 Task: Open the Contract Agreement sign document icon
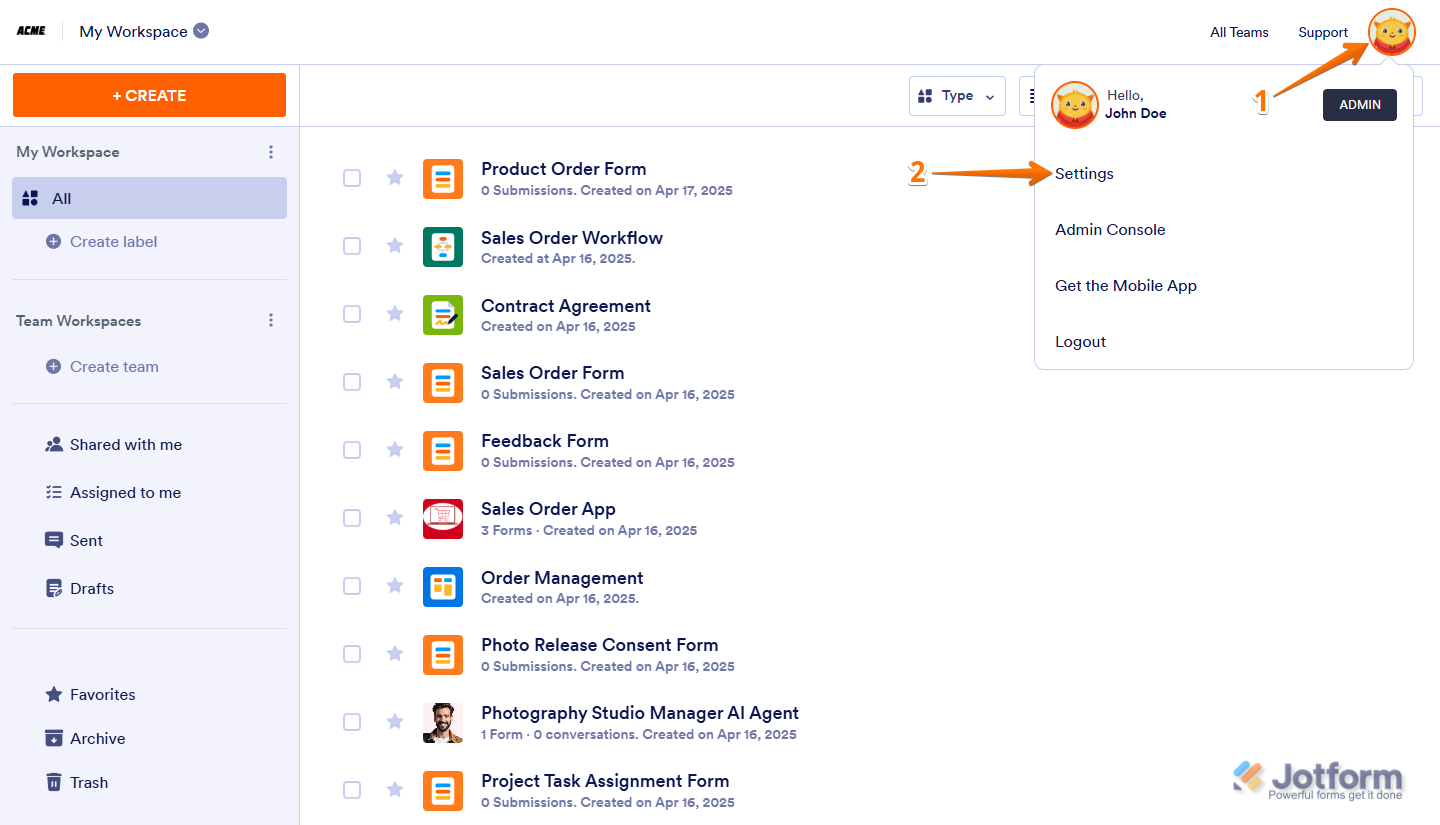[x=443, y=314]
